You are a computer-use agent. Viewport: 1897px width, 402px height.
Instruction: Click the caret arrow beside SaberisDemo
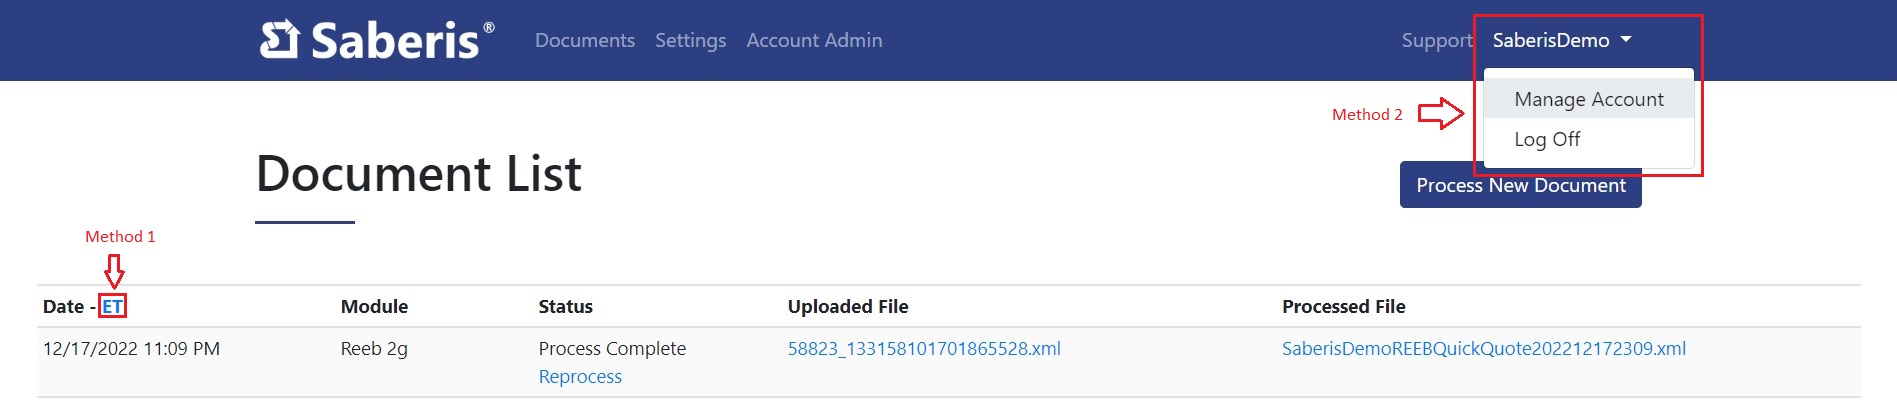pyautogui.click(x=1626, y=40)
